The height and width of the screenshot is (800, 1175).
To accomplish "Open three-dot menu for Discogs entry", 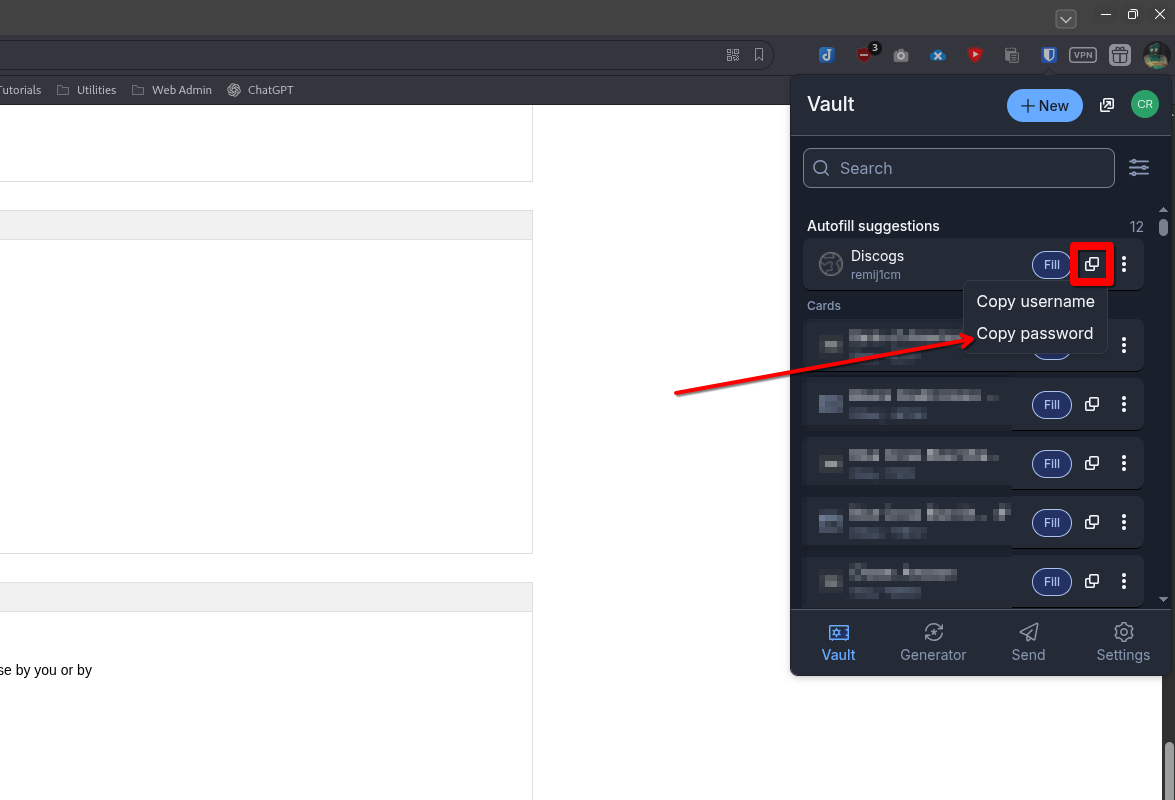I will [1124, 264].
